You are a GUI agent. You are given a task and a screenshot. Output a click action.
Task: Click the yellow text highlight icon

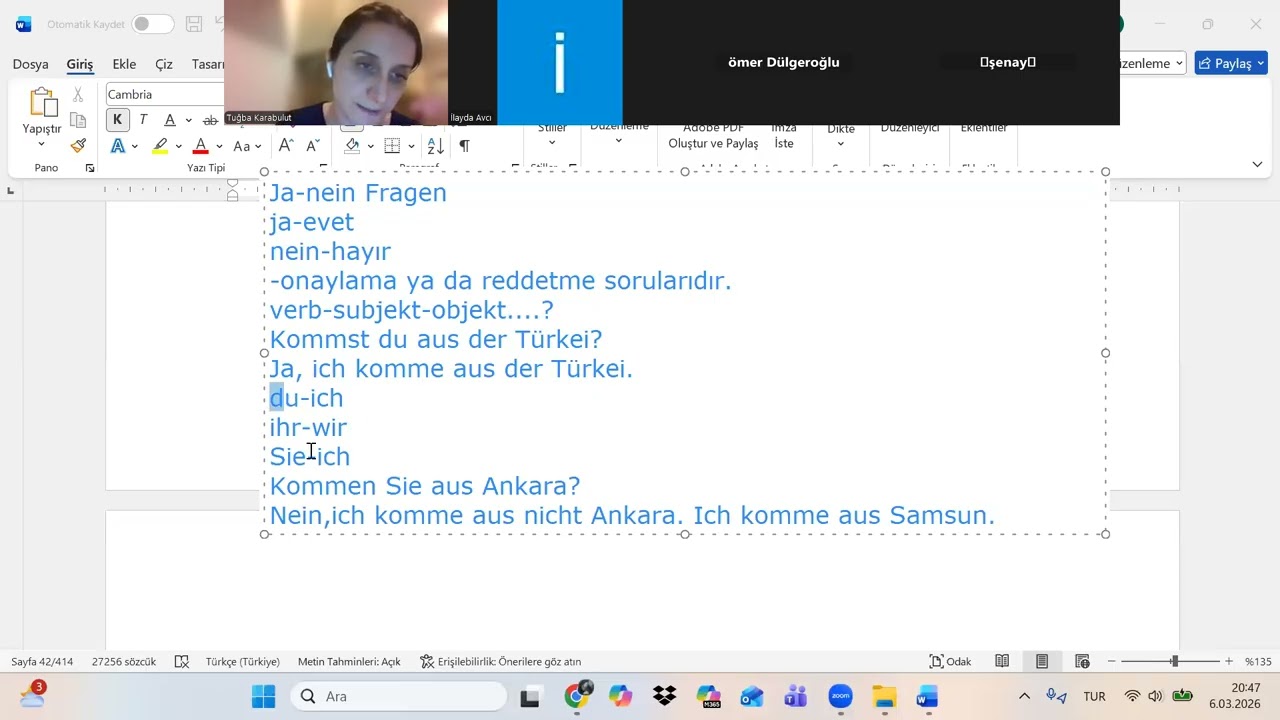[x=160, y=146]
